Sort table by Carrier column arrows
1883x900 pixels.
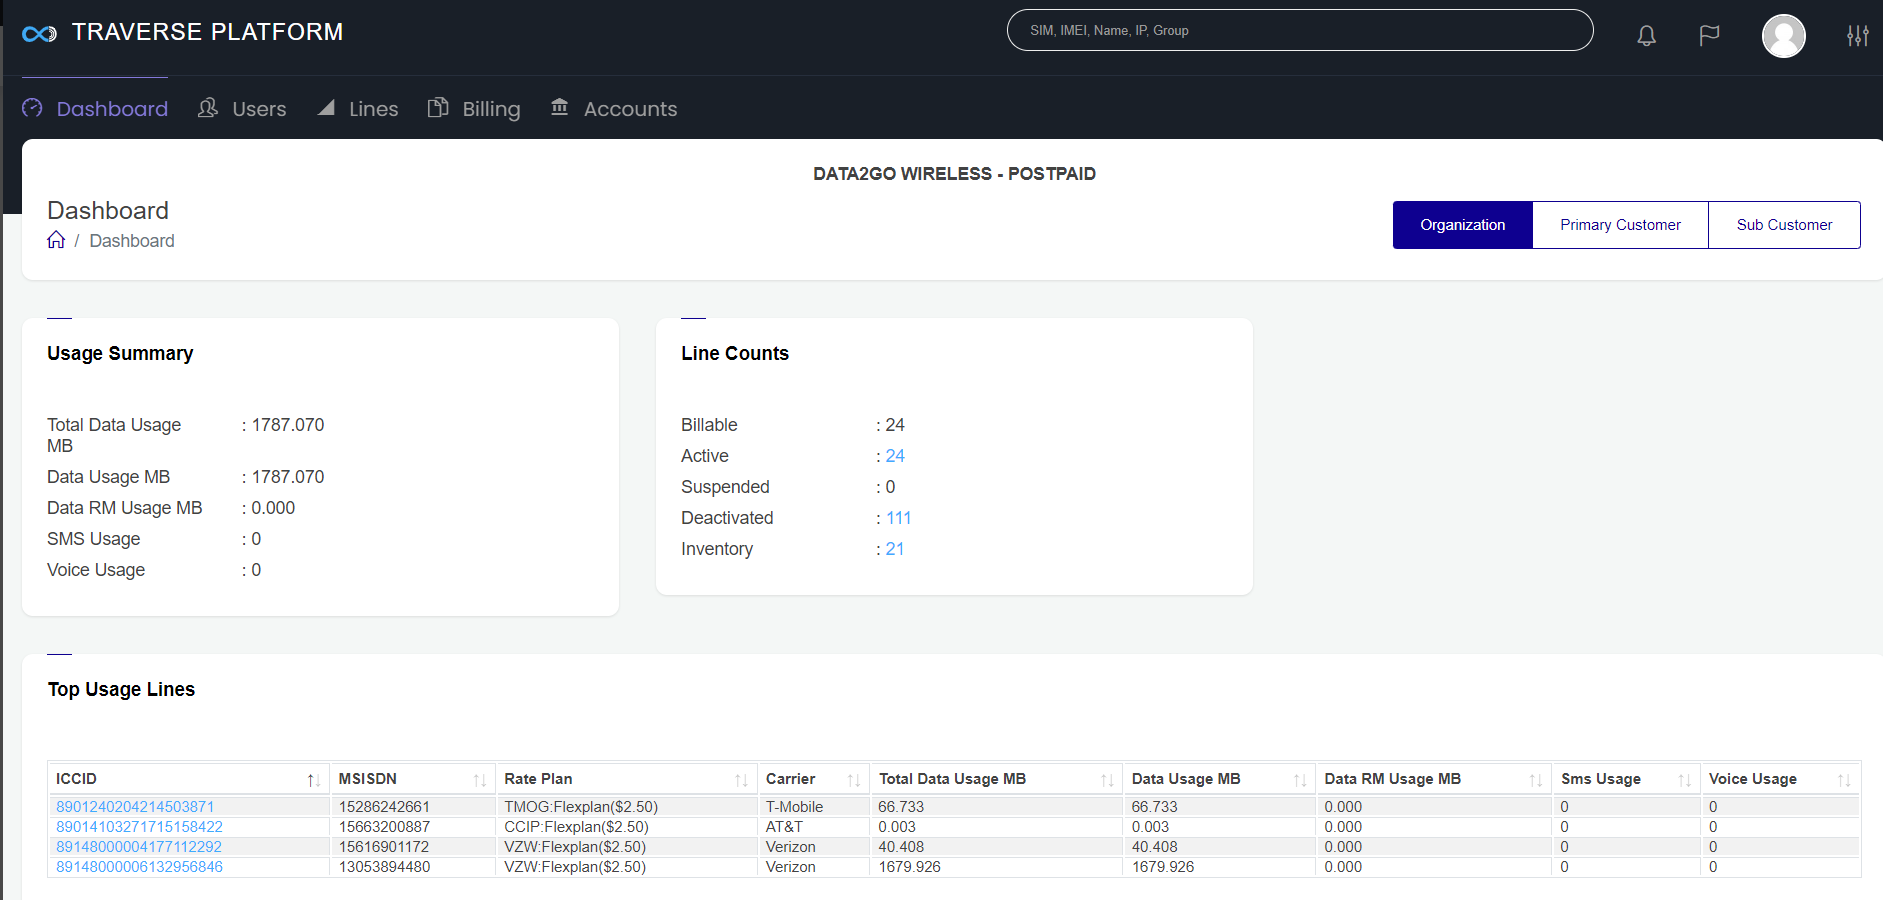tap(853, 780)
